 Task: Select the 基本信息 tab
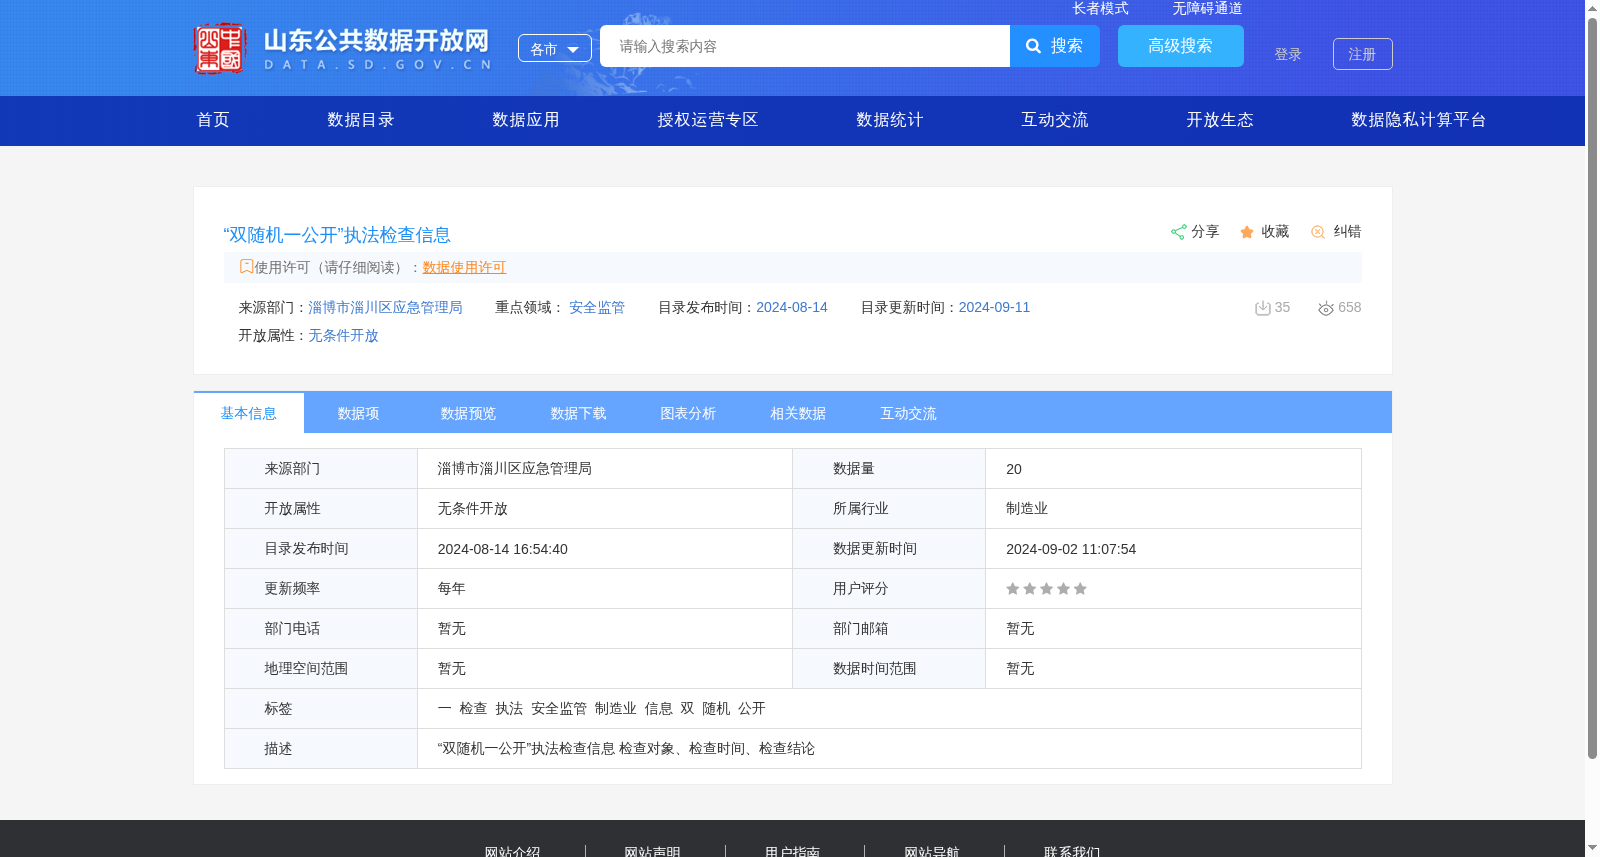coord(249,413)
